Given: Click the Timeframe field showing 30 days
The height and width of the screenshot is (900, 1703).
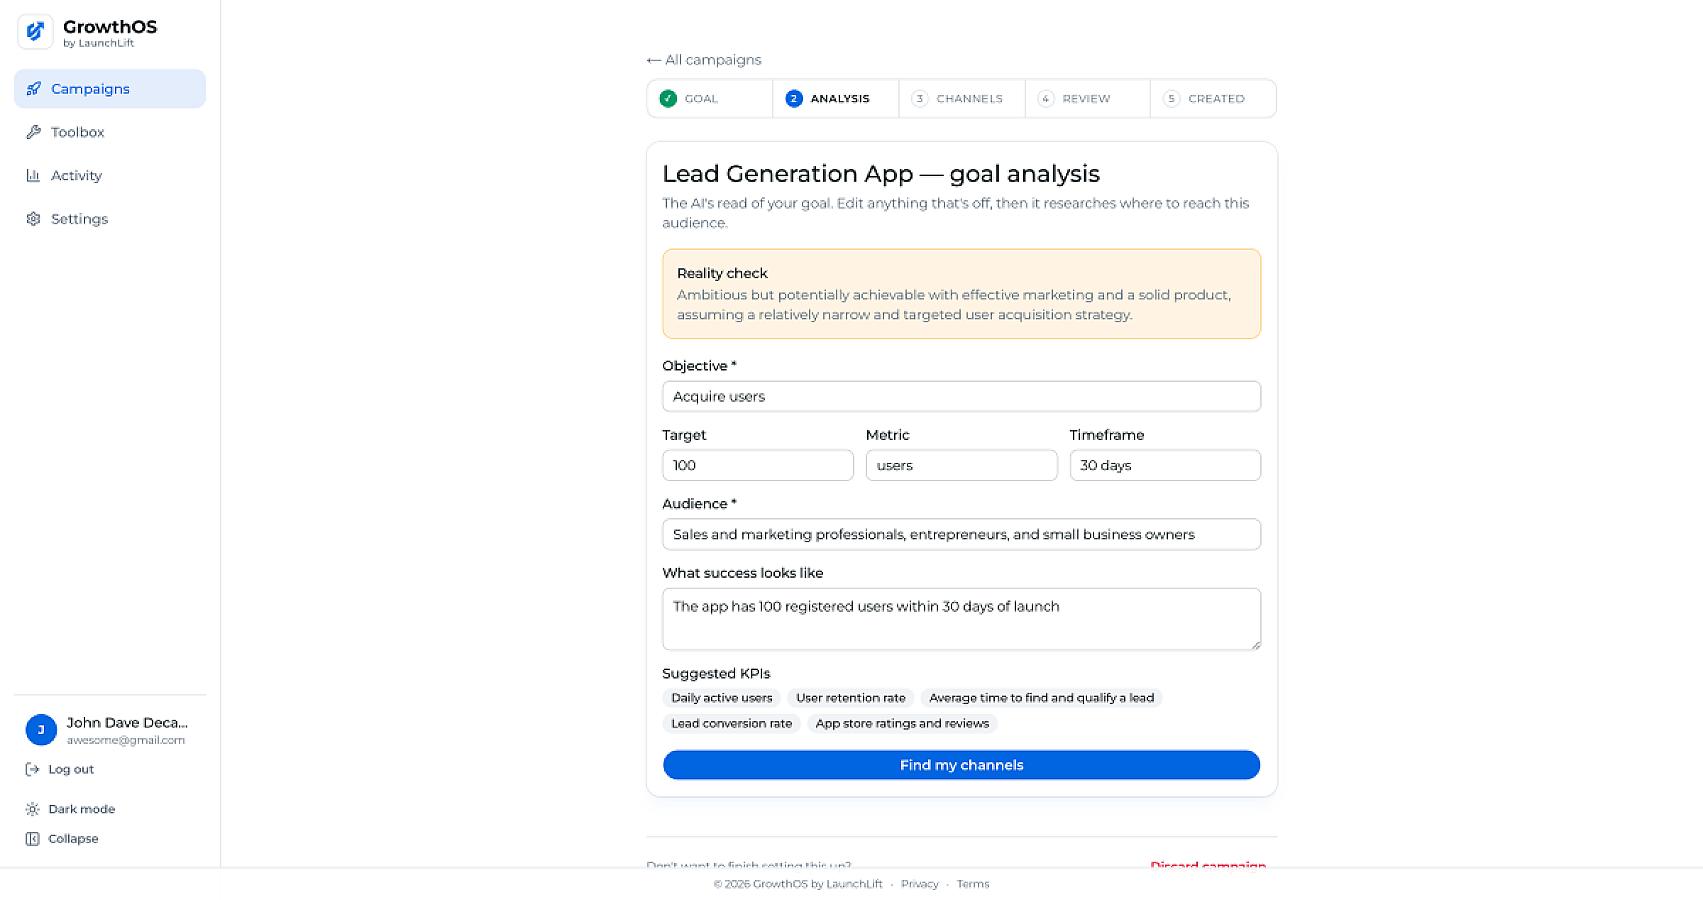Looking at the screenshot, I should pos(1165,465).
